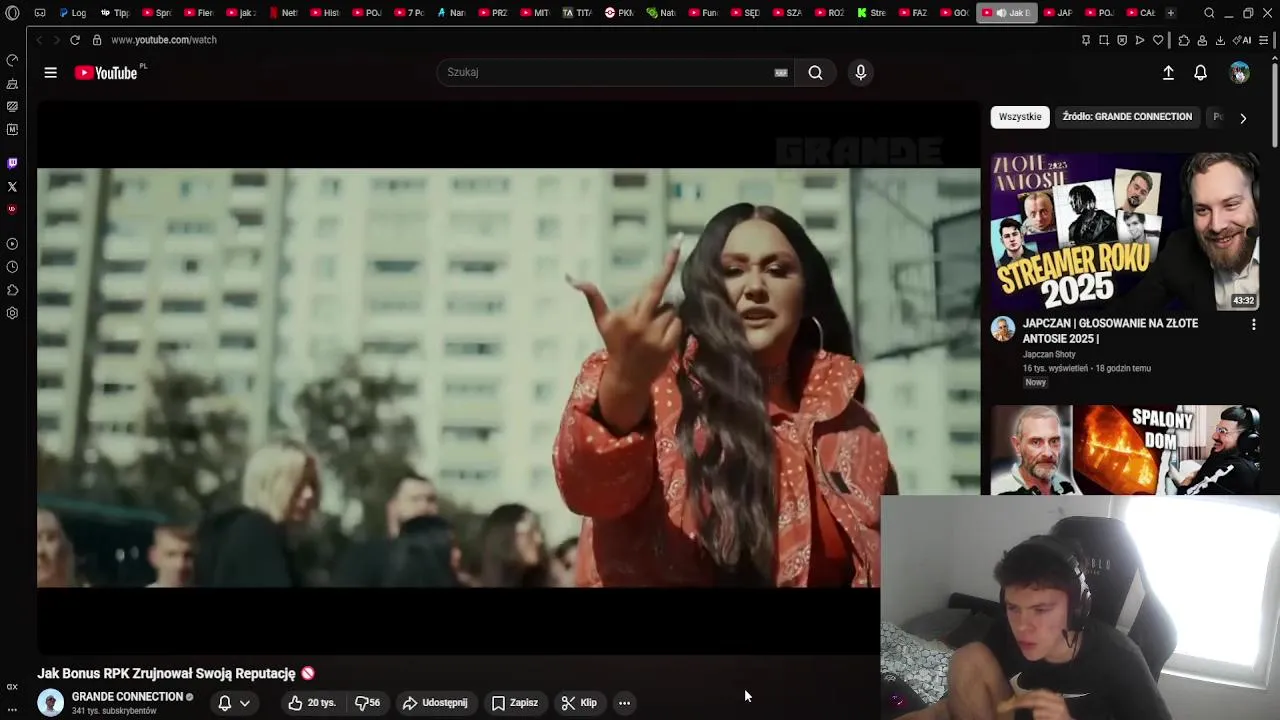Switch to the TITA tab
The height and width of the screenshot is (720, 1280).
(x=577, y=13)
